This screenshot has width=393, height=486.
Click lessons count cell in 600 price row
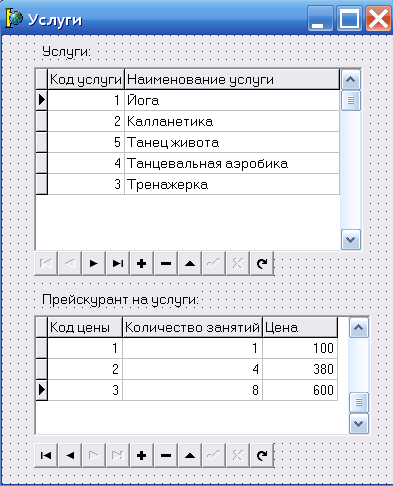192,390
